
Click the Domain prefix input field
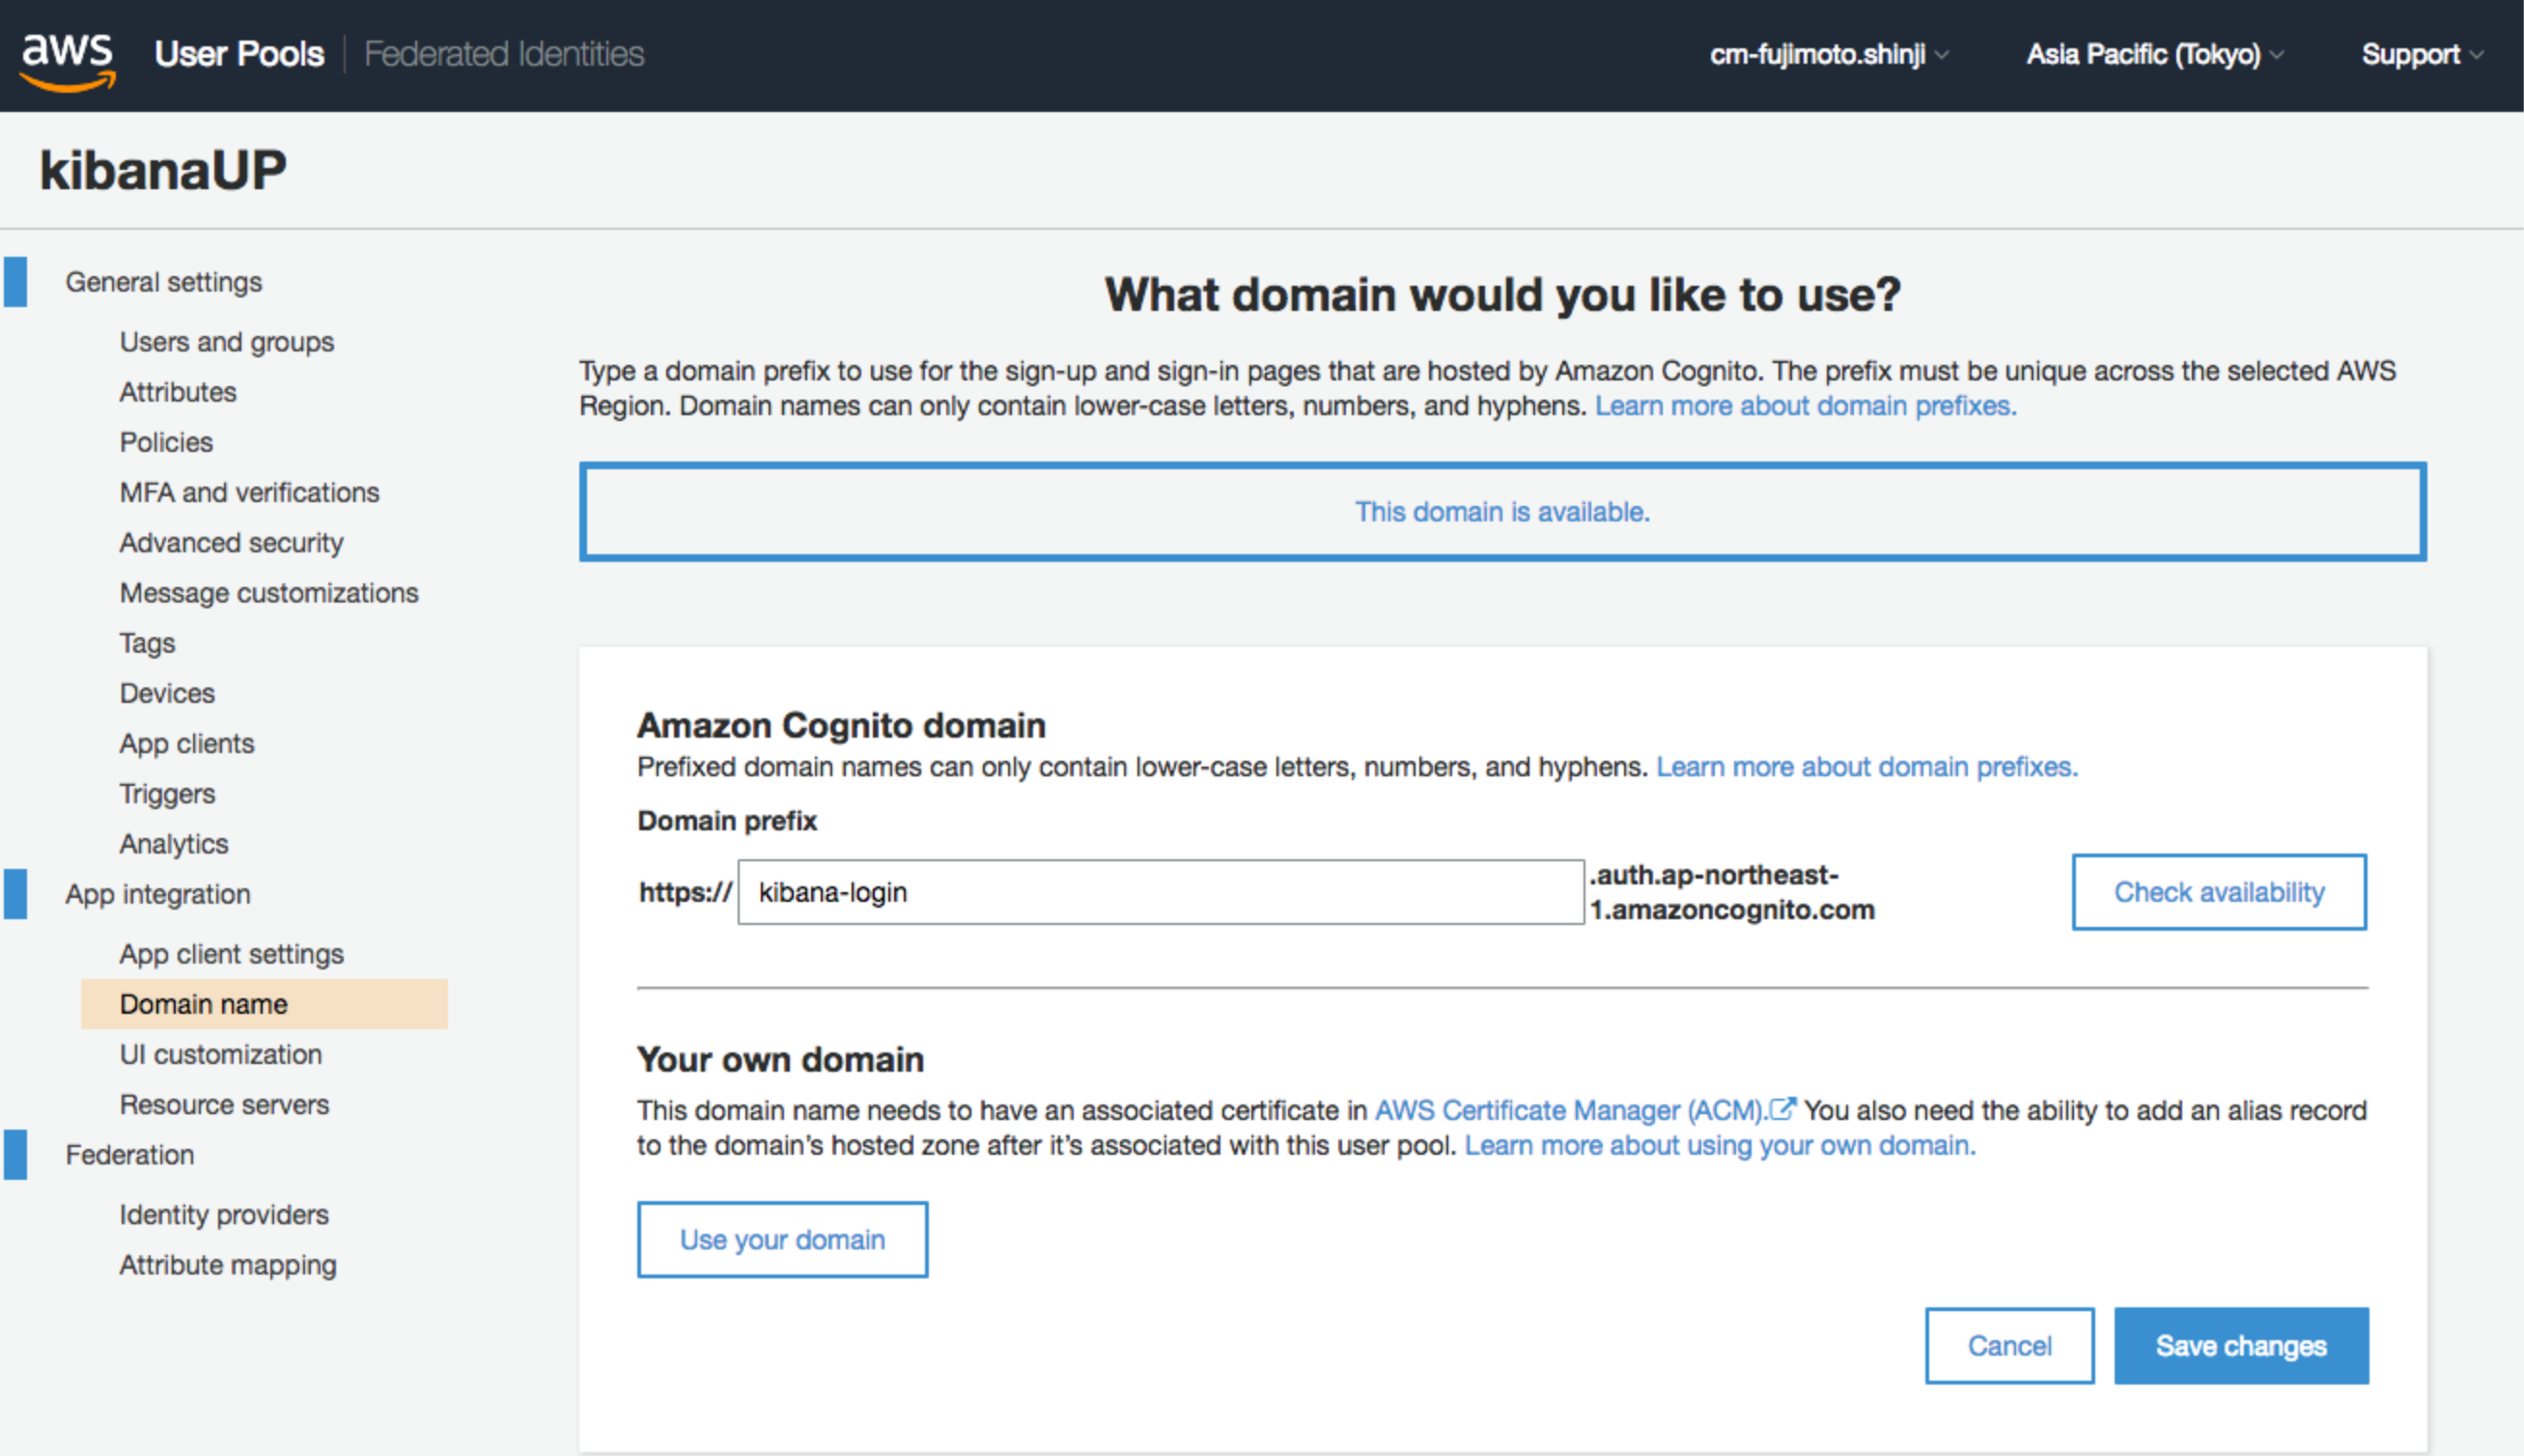pyautogui.click(x=1161, y=892)
